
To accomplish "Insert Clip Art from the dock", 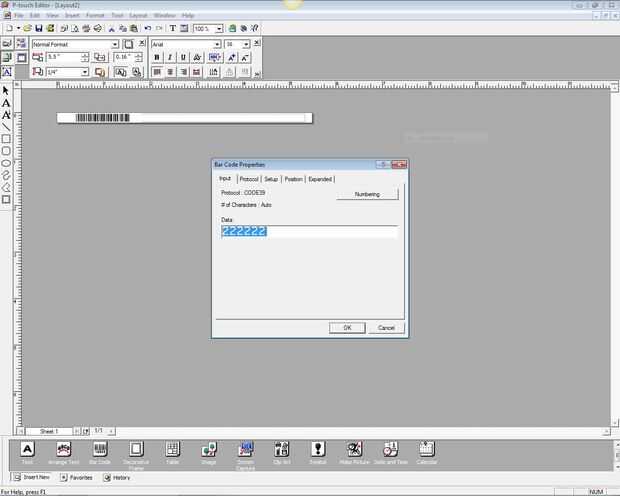I will [282, 450].
